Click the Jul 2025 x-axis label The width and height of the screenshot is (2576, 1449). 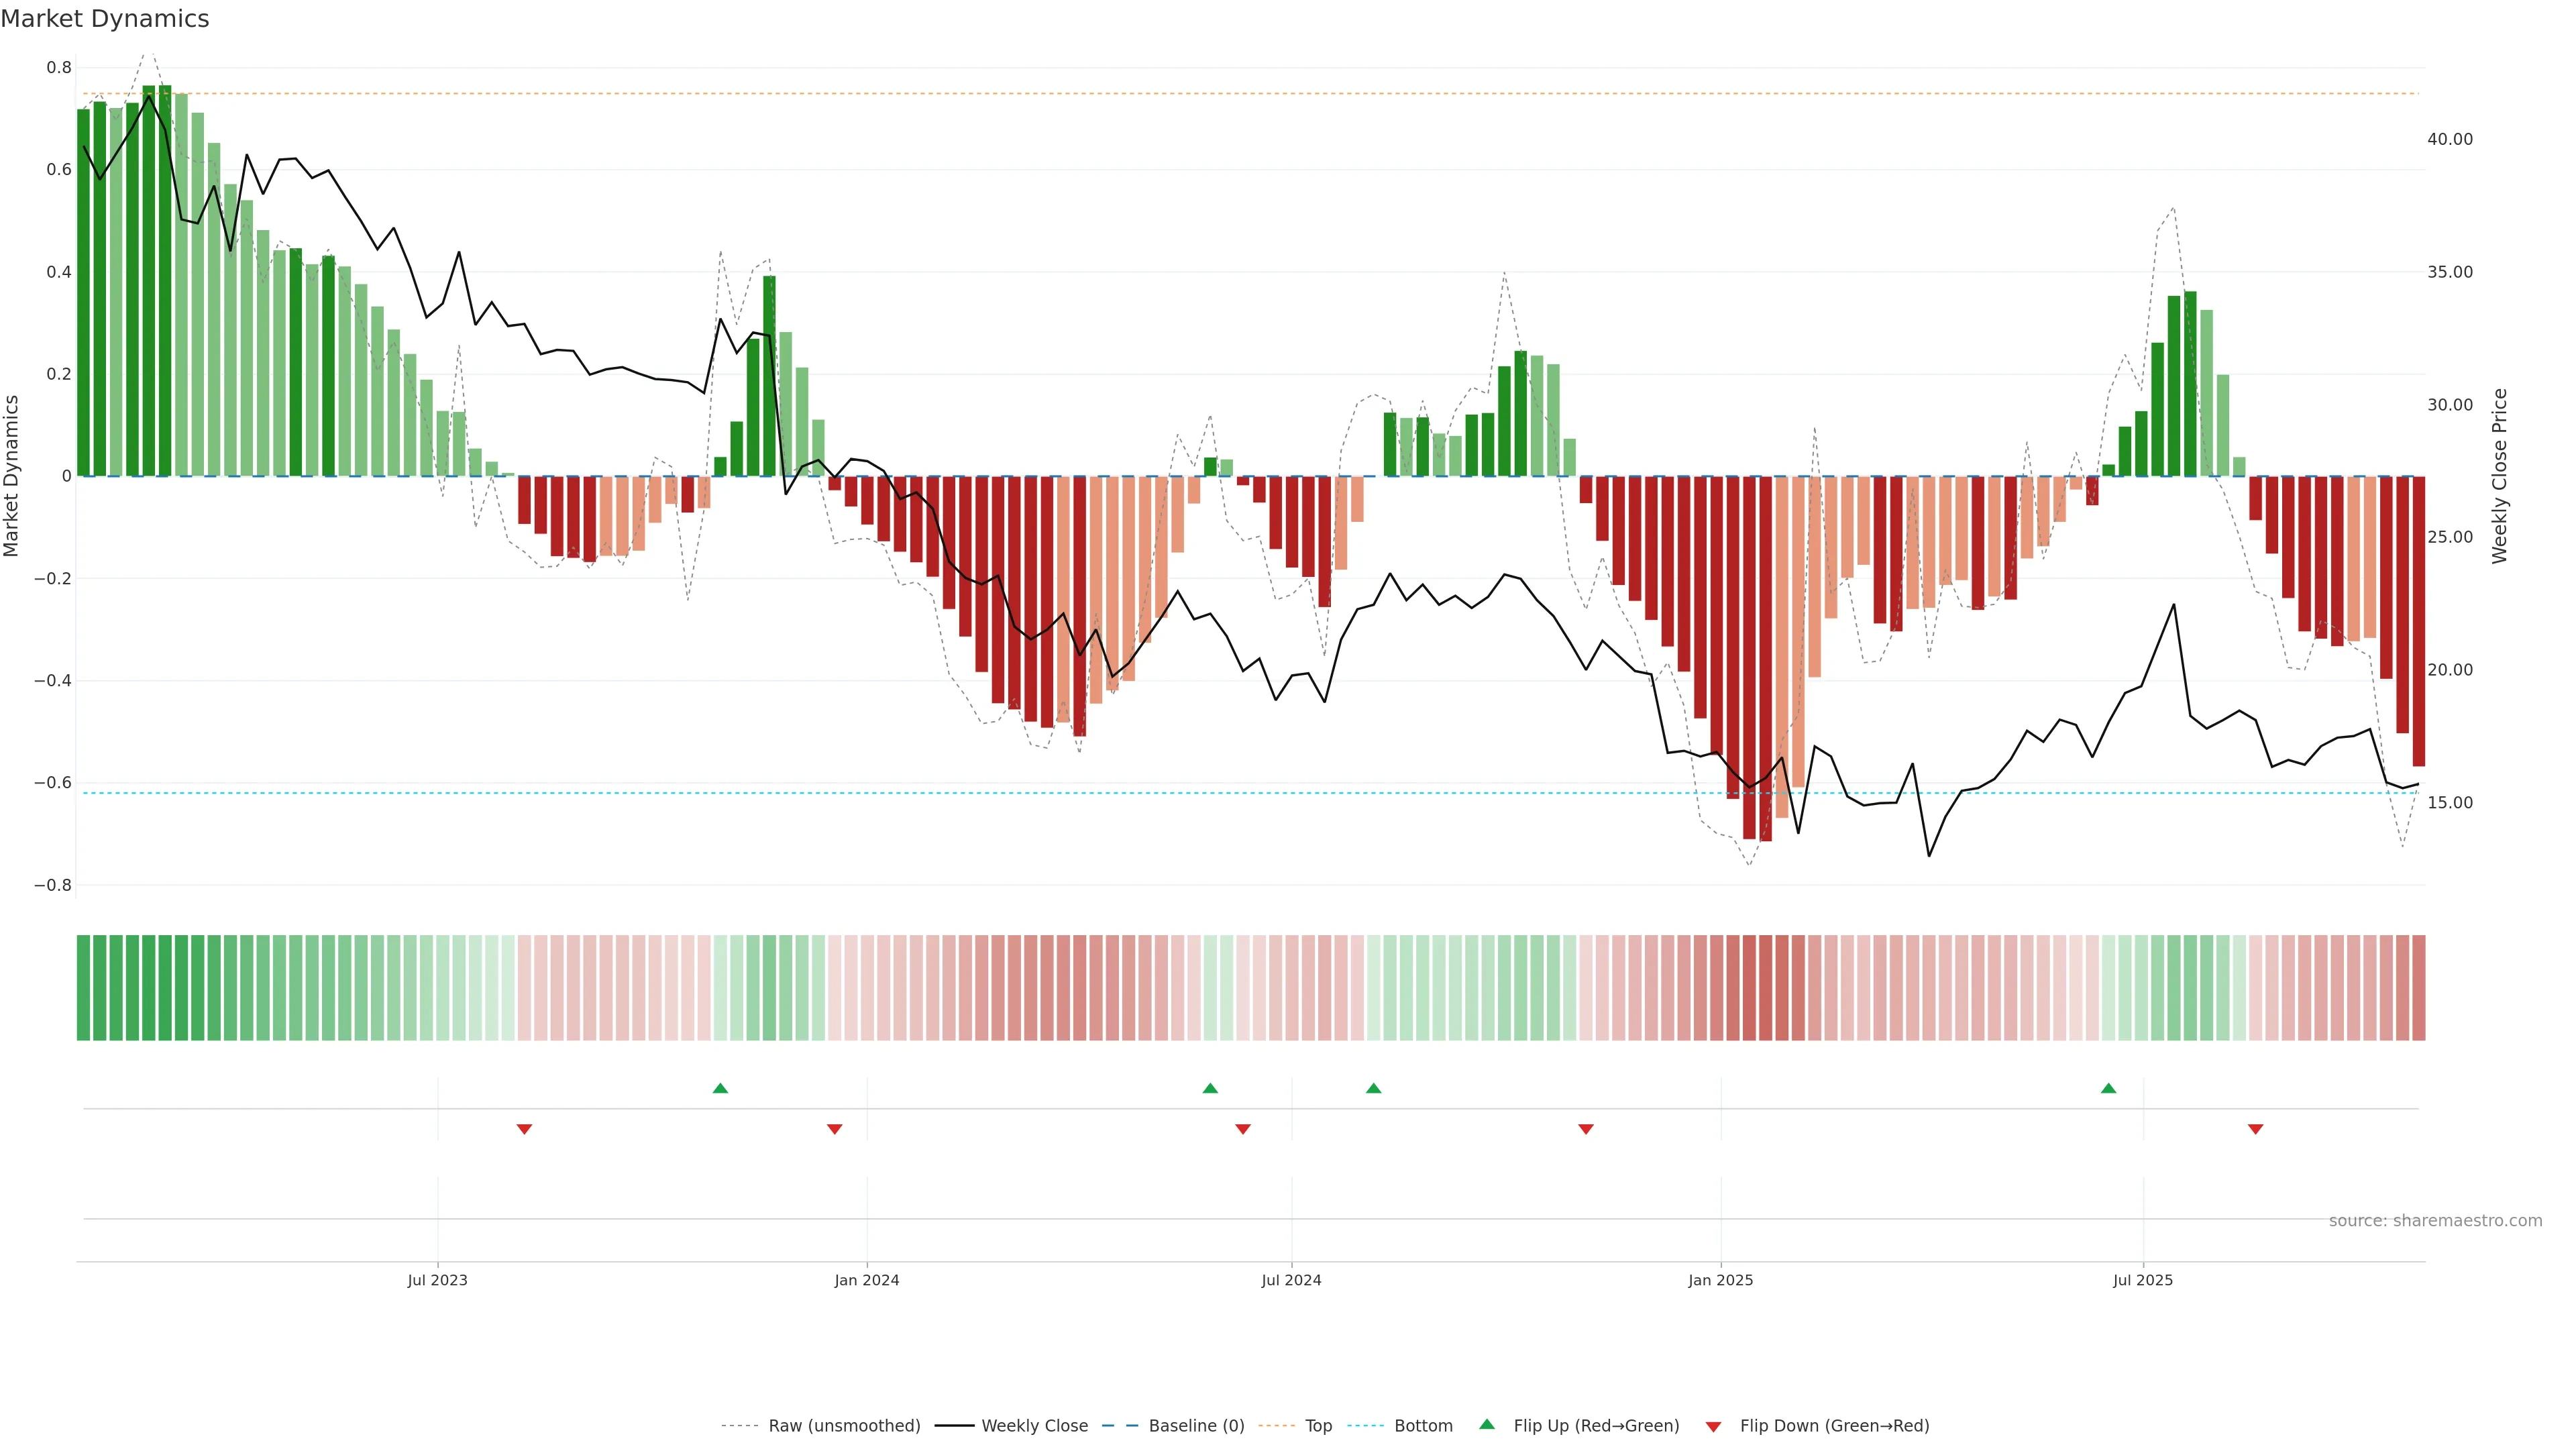coord(2142,1280)
